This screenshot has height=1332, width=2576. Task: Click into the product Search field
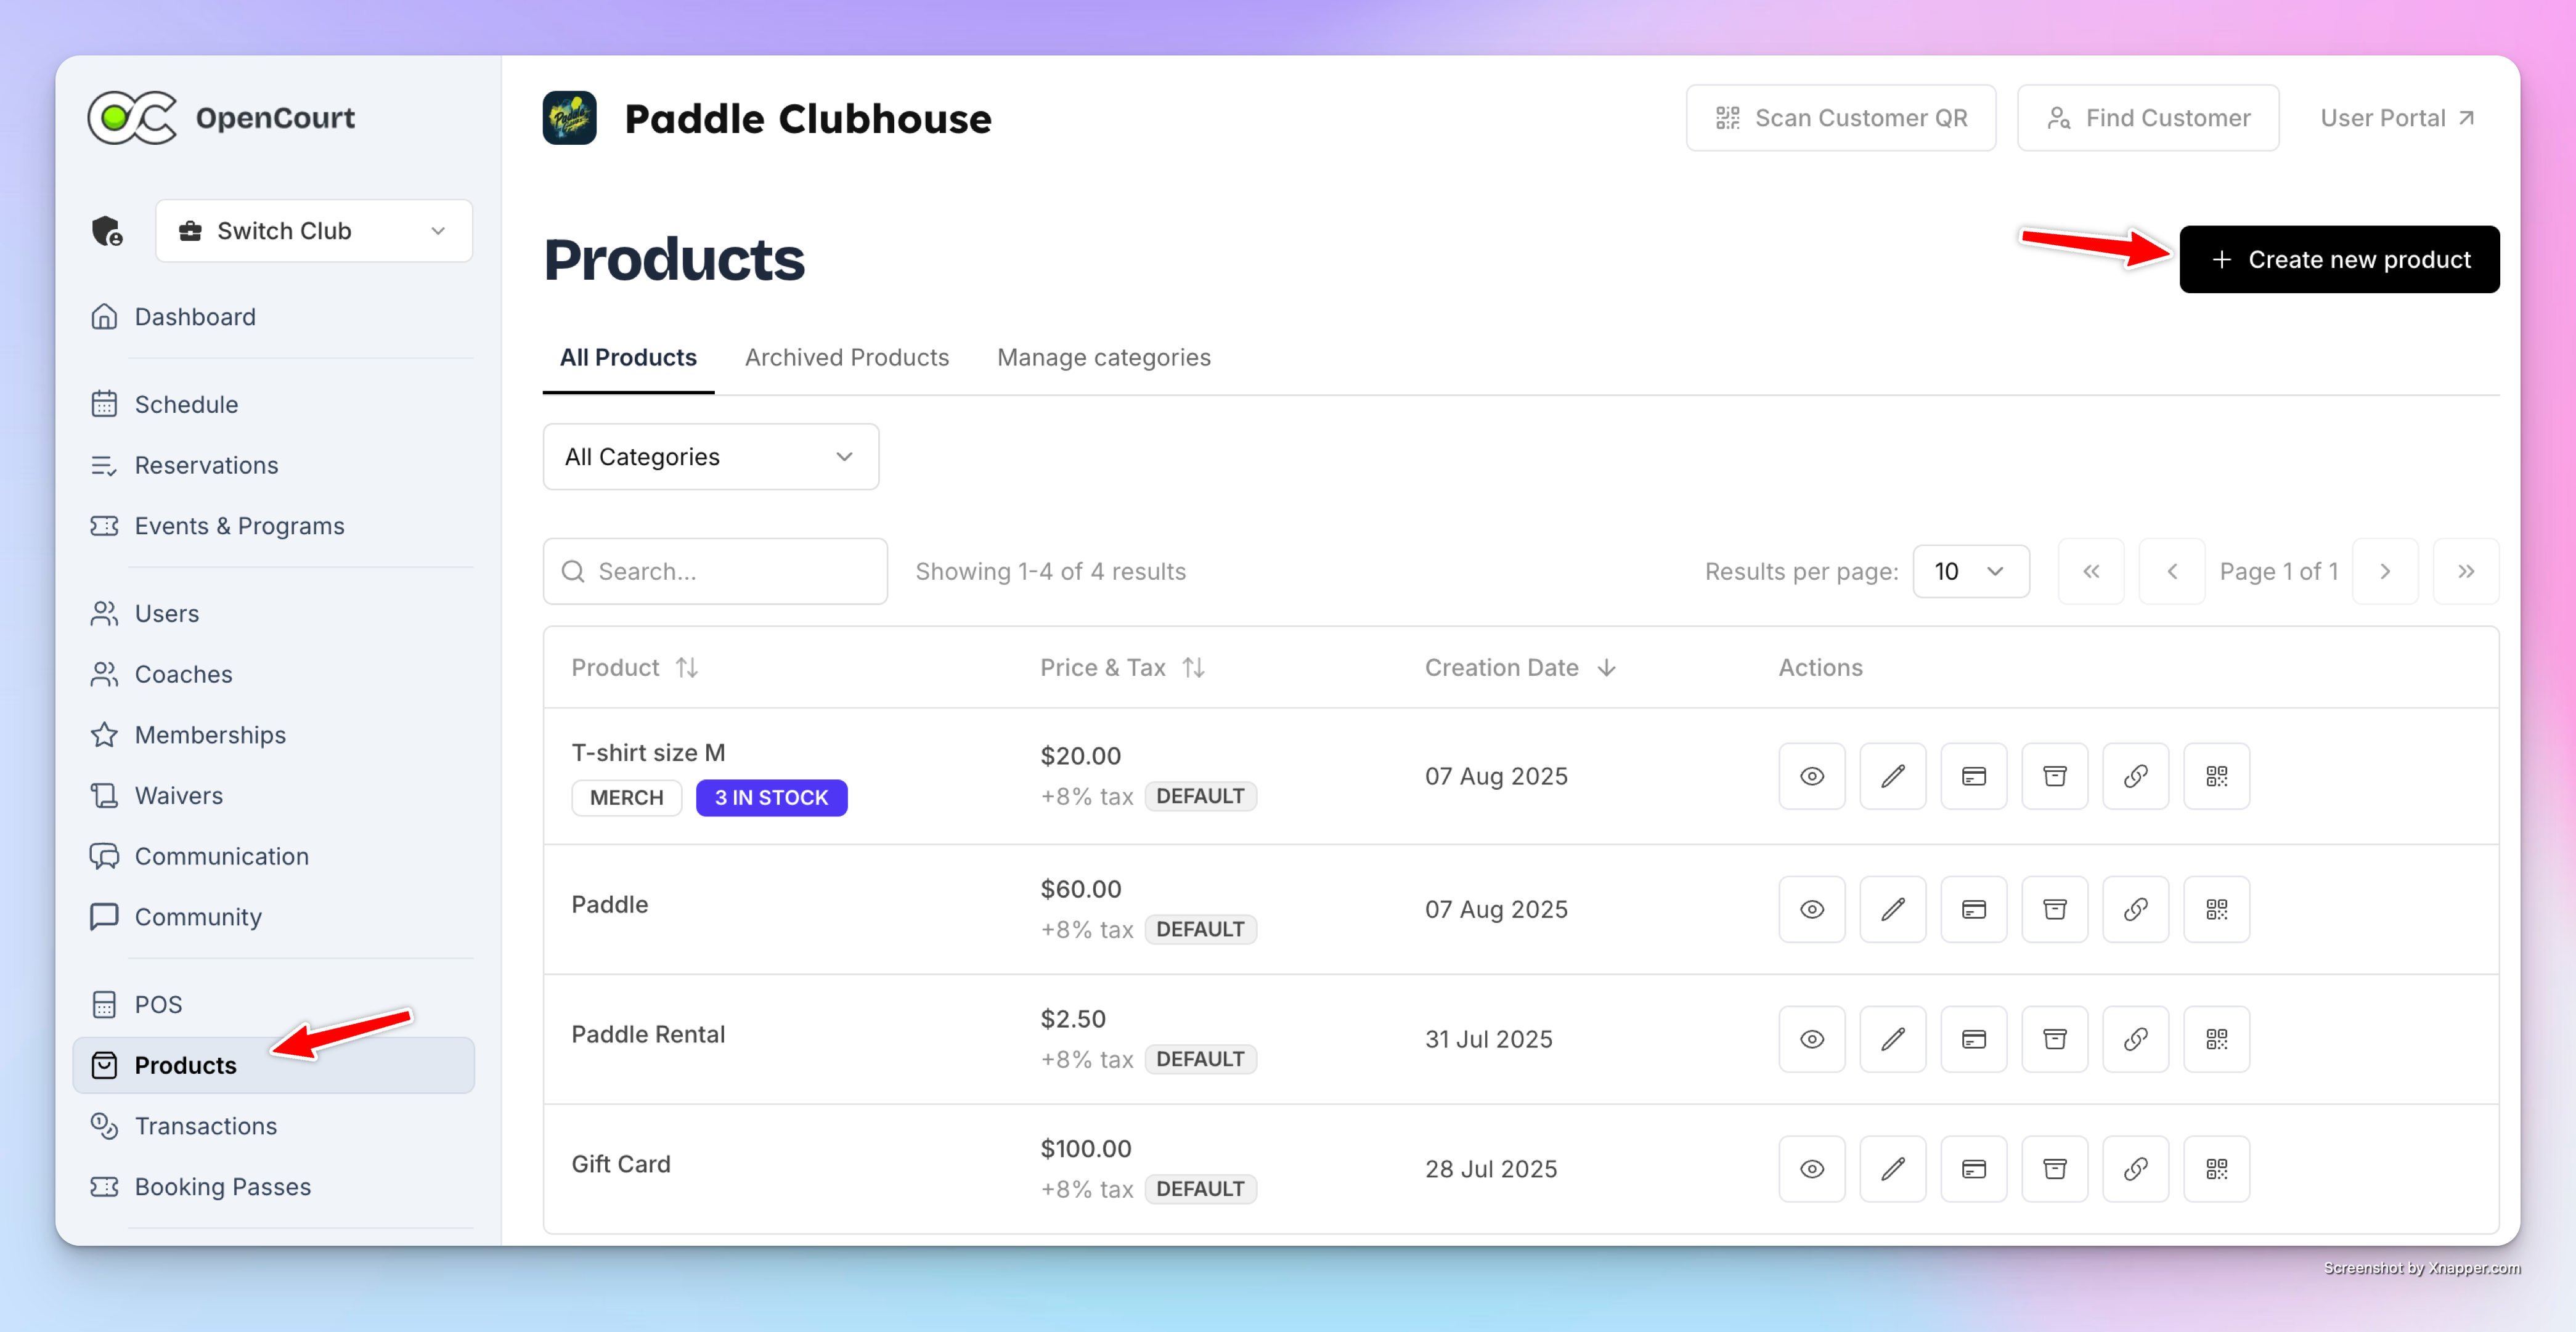[715, 571]
